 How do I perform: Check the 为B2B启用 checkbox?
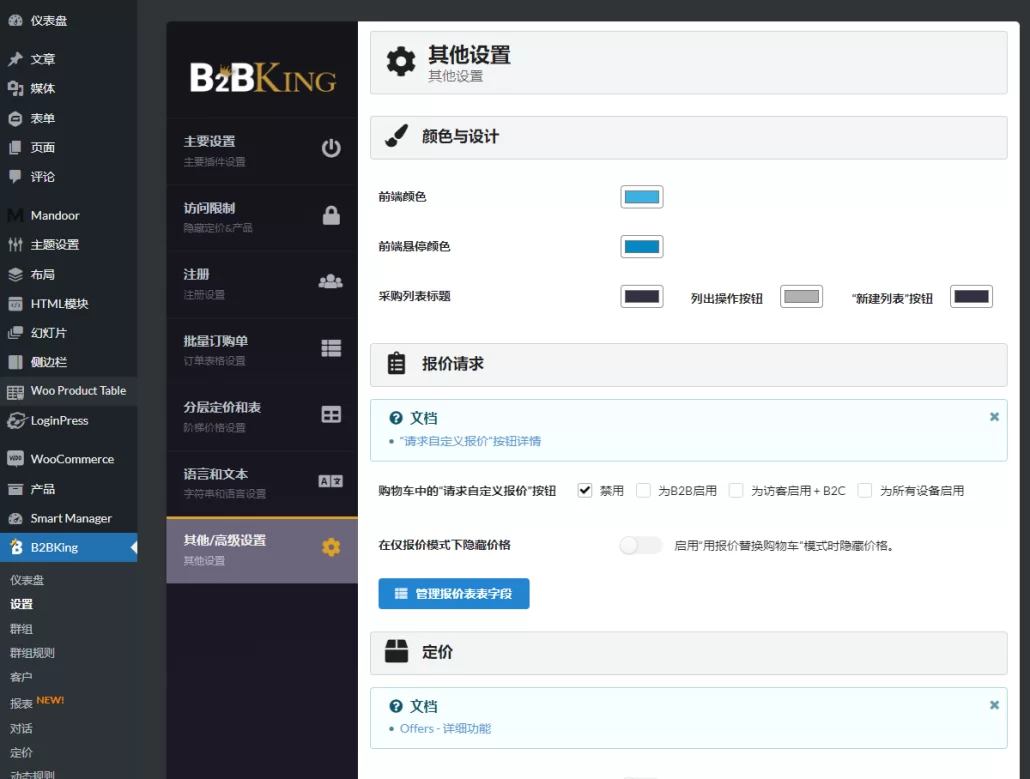643,490
